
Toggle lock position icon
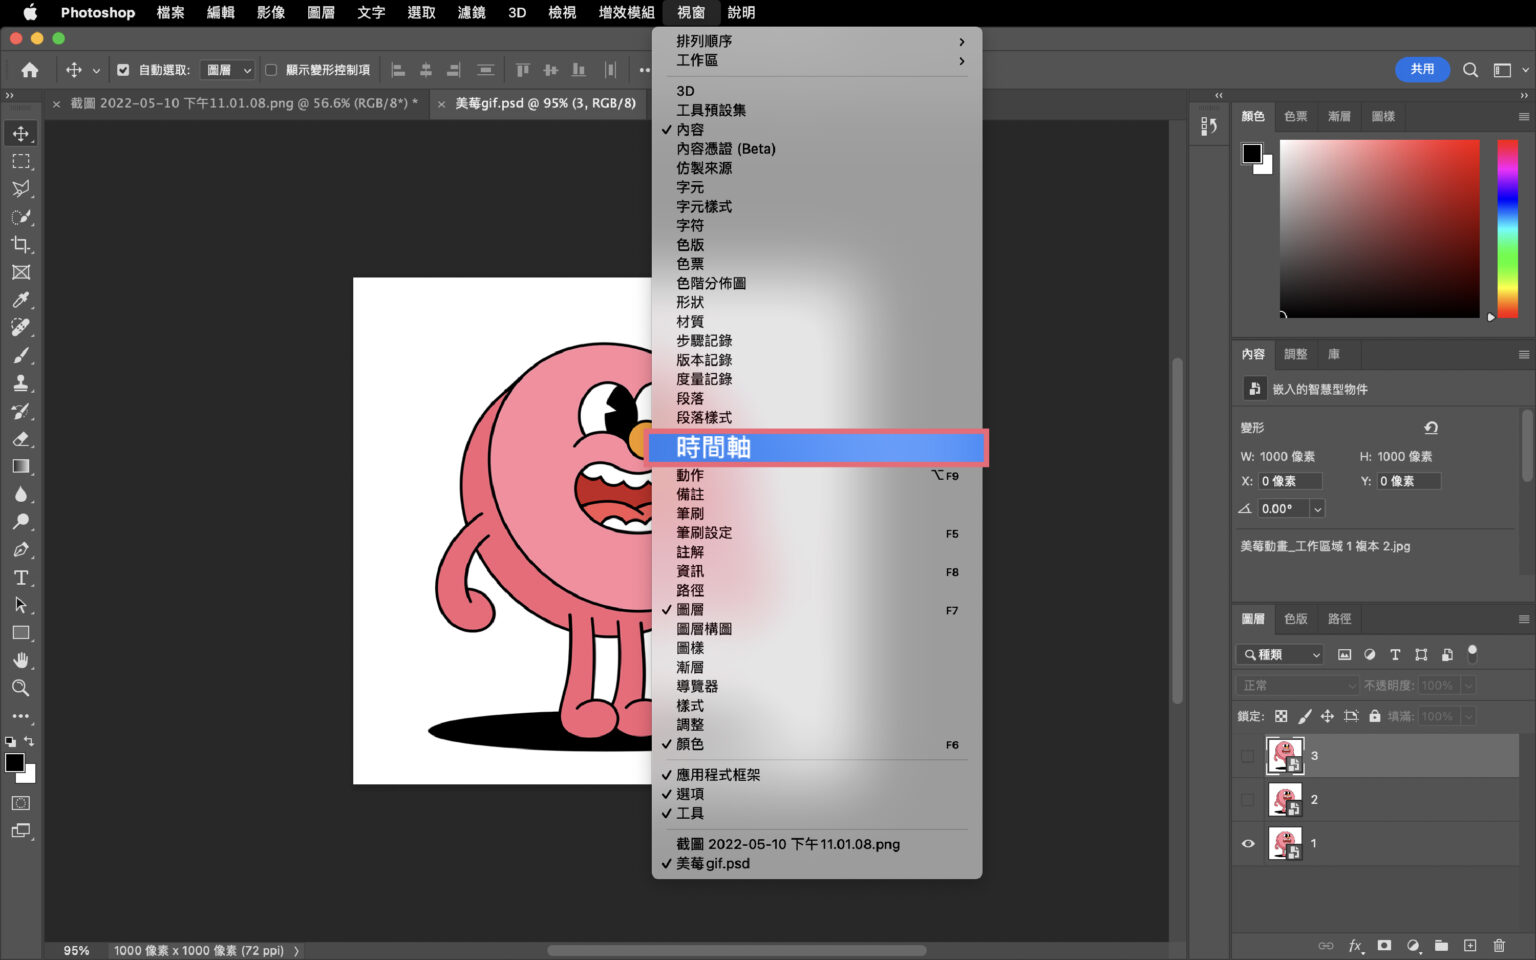click(x=1327, y=716)
